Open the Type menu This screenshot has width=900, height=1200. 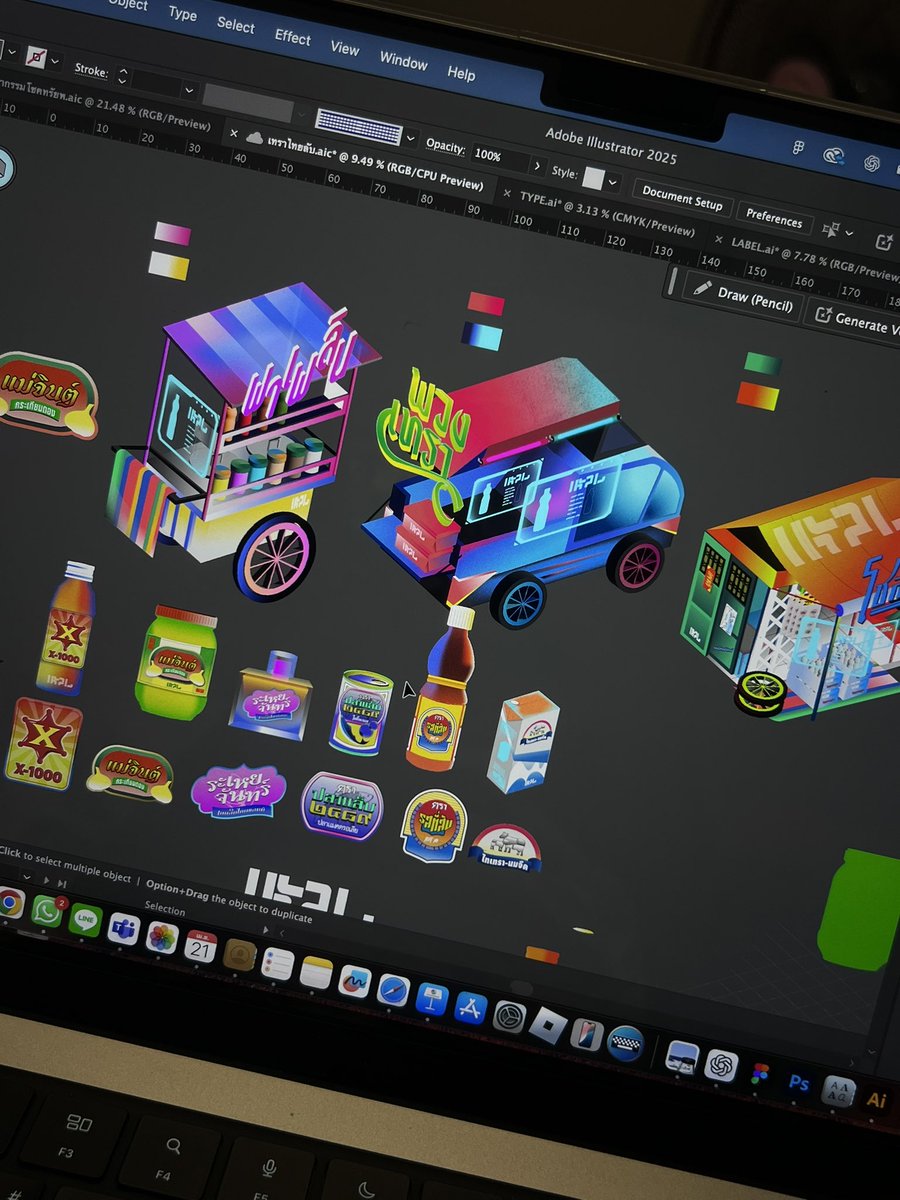pos(182,14)
